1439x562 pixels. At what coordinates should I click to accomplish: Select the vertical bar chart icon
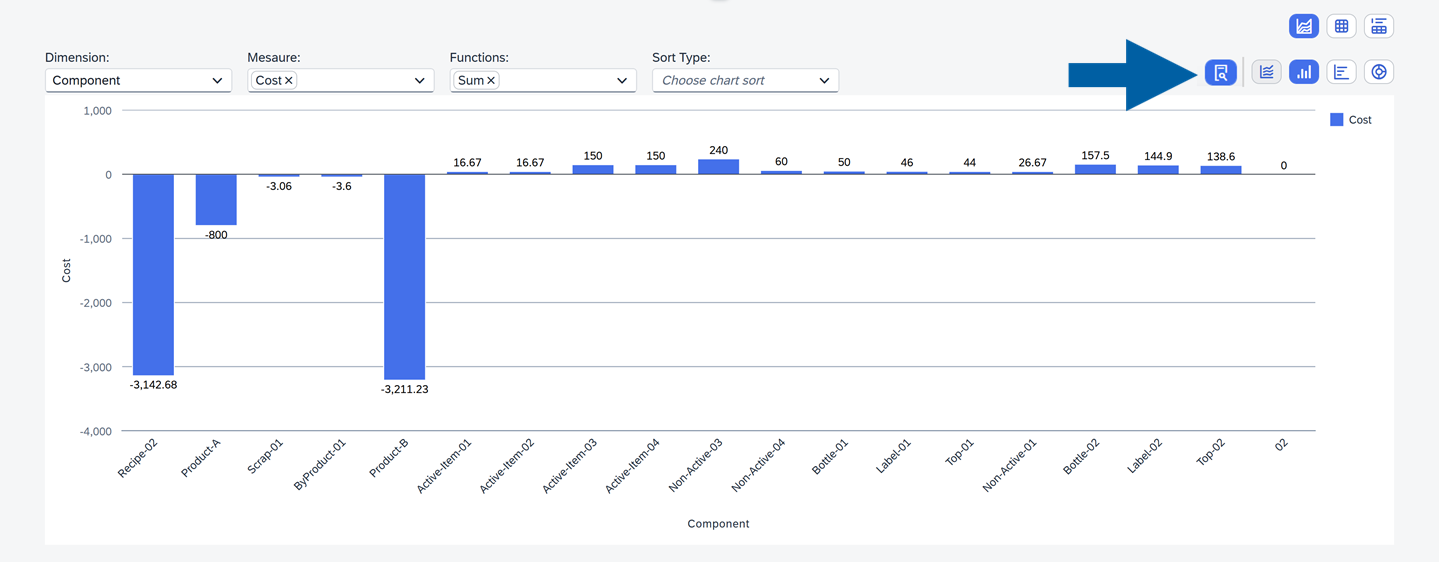click(x=1303, y=72)
